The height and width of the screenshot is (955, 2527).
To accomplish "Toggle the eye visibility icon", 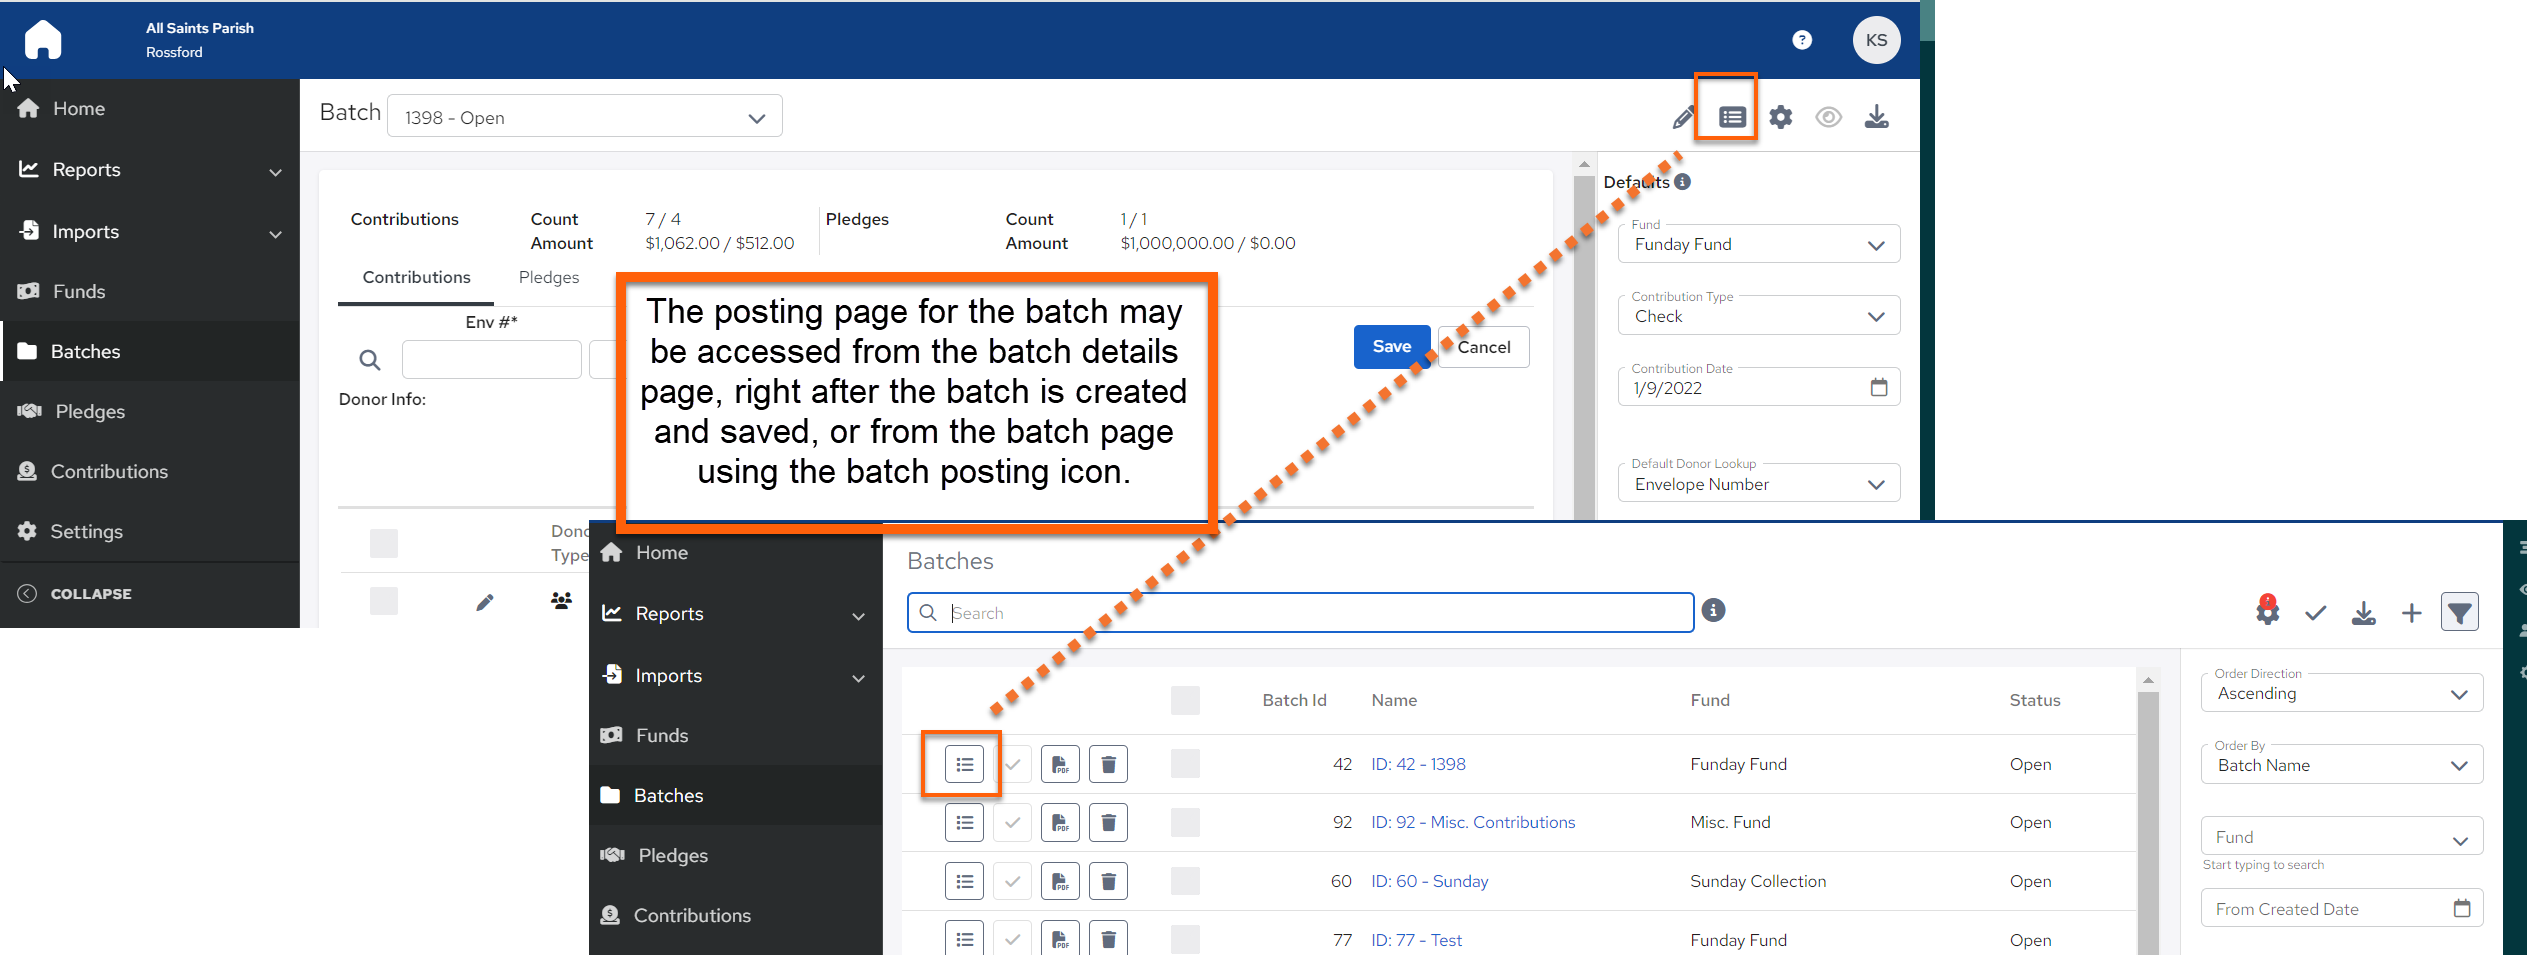I will click(1828, 117).
